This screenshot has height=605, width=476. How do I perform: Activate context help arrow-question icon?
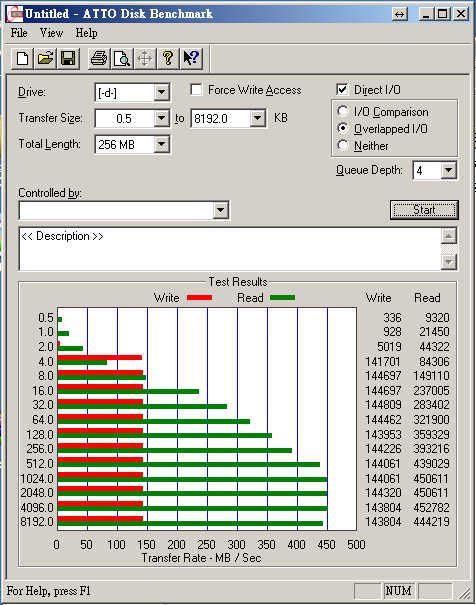point(191,59)
